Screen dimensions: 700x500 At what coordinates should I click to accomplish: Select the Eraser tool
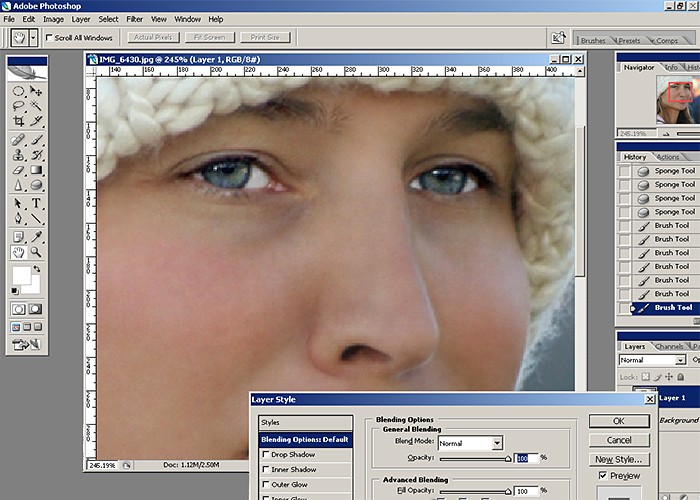click(18, 170)
